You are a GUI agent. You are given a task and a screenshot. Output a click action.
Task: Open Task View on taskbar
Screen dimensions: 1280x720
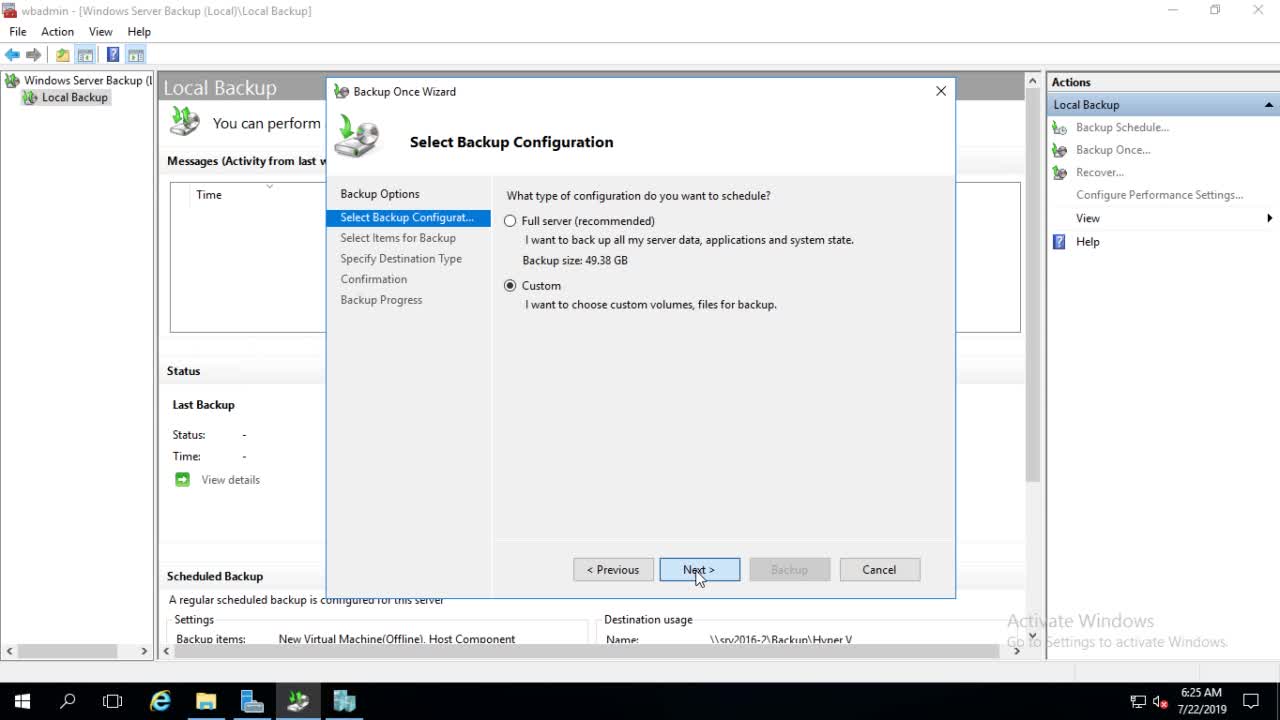pyautogui.click(x=113, y=701)
